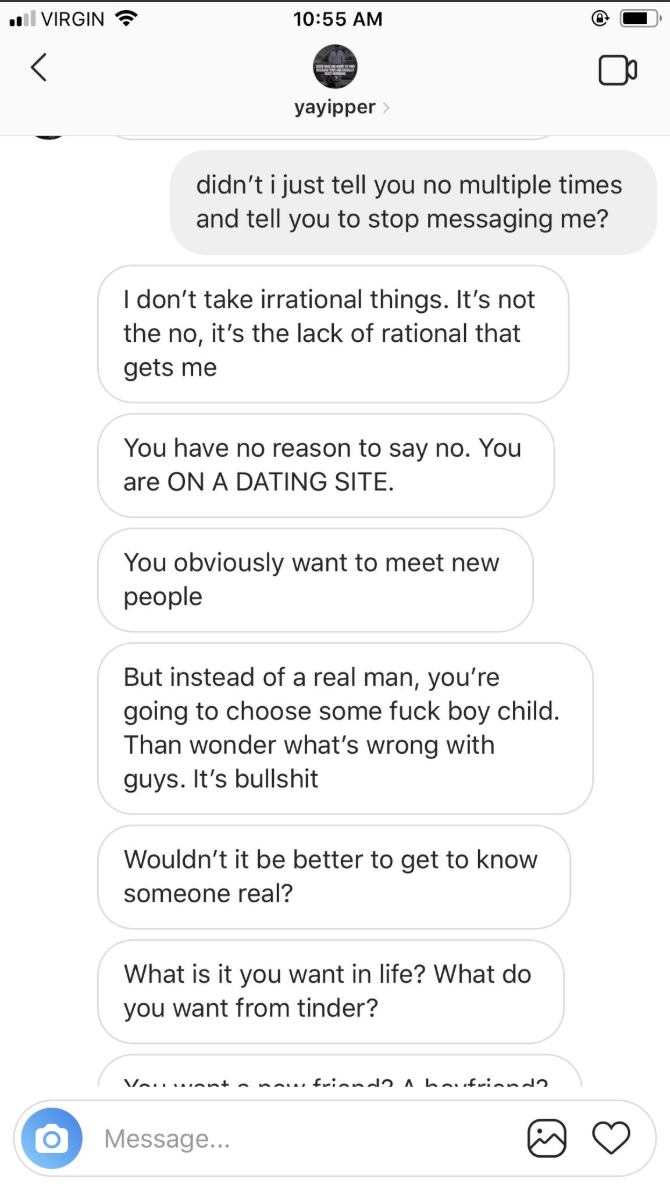Tap the battery indicator
This screenshot has height=1190, width=670.
click(x=639, y=18)
